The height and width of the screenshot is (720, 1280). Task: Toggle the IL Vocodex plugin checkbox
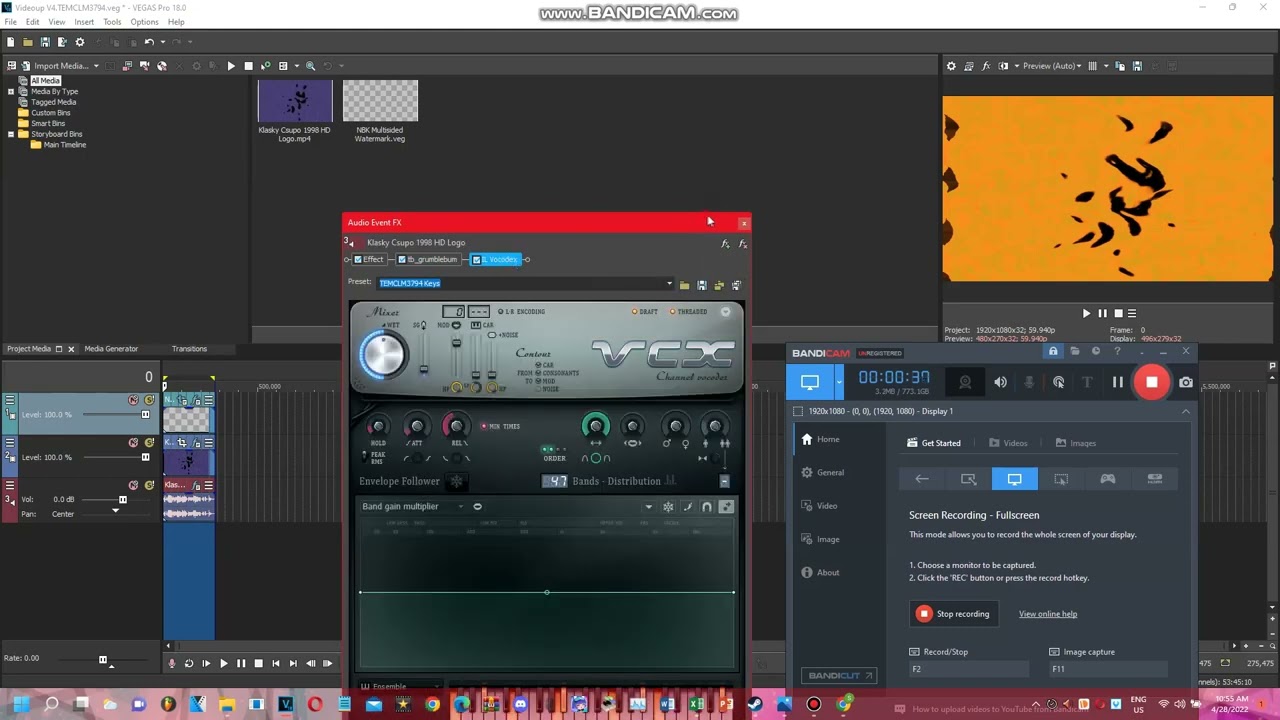click(x=476, y=260)
